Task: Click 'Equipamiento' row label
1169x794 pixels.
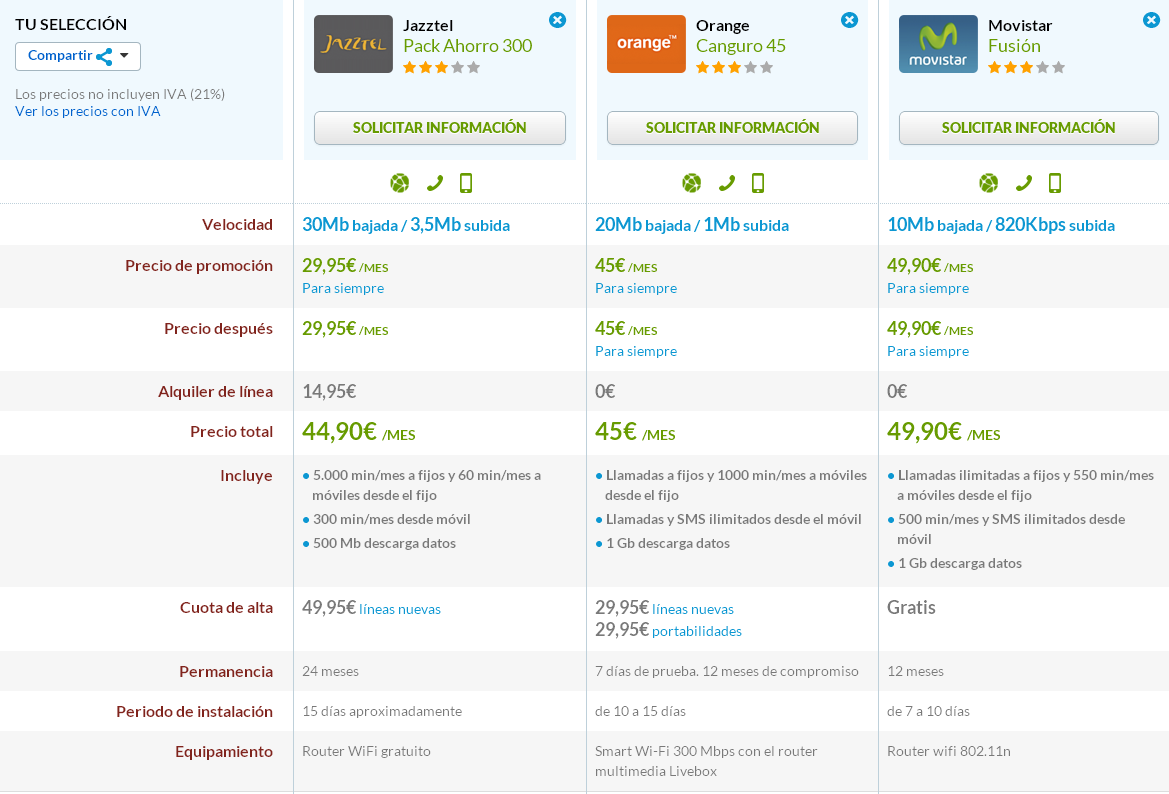Action: [x=224, y=752]
